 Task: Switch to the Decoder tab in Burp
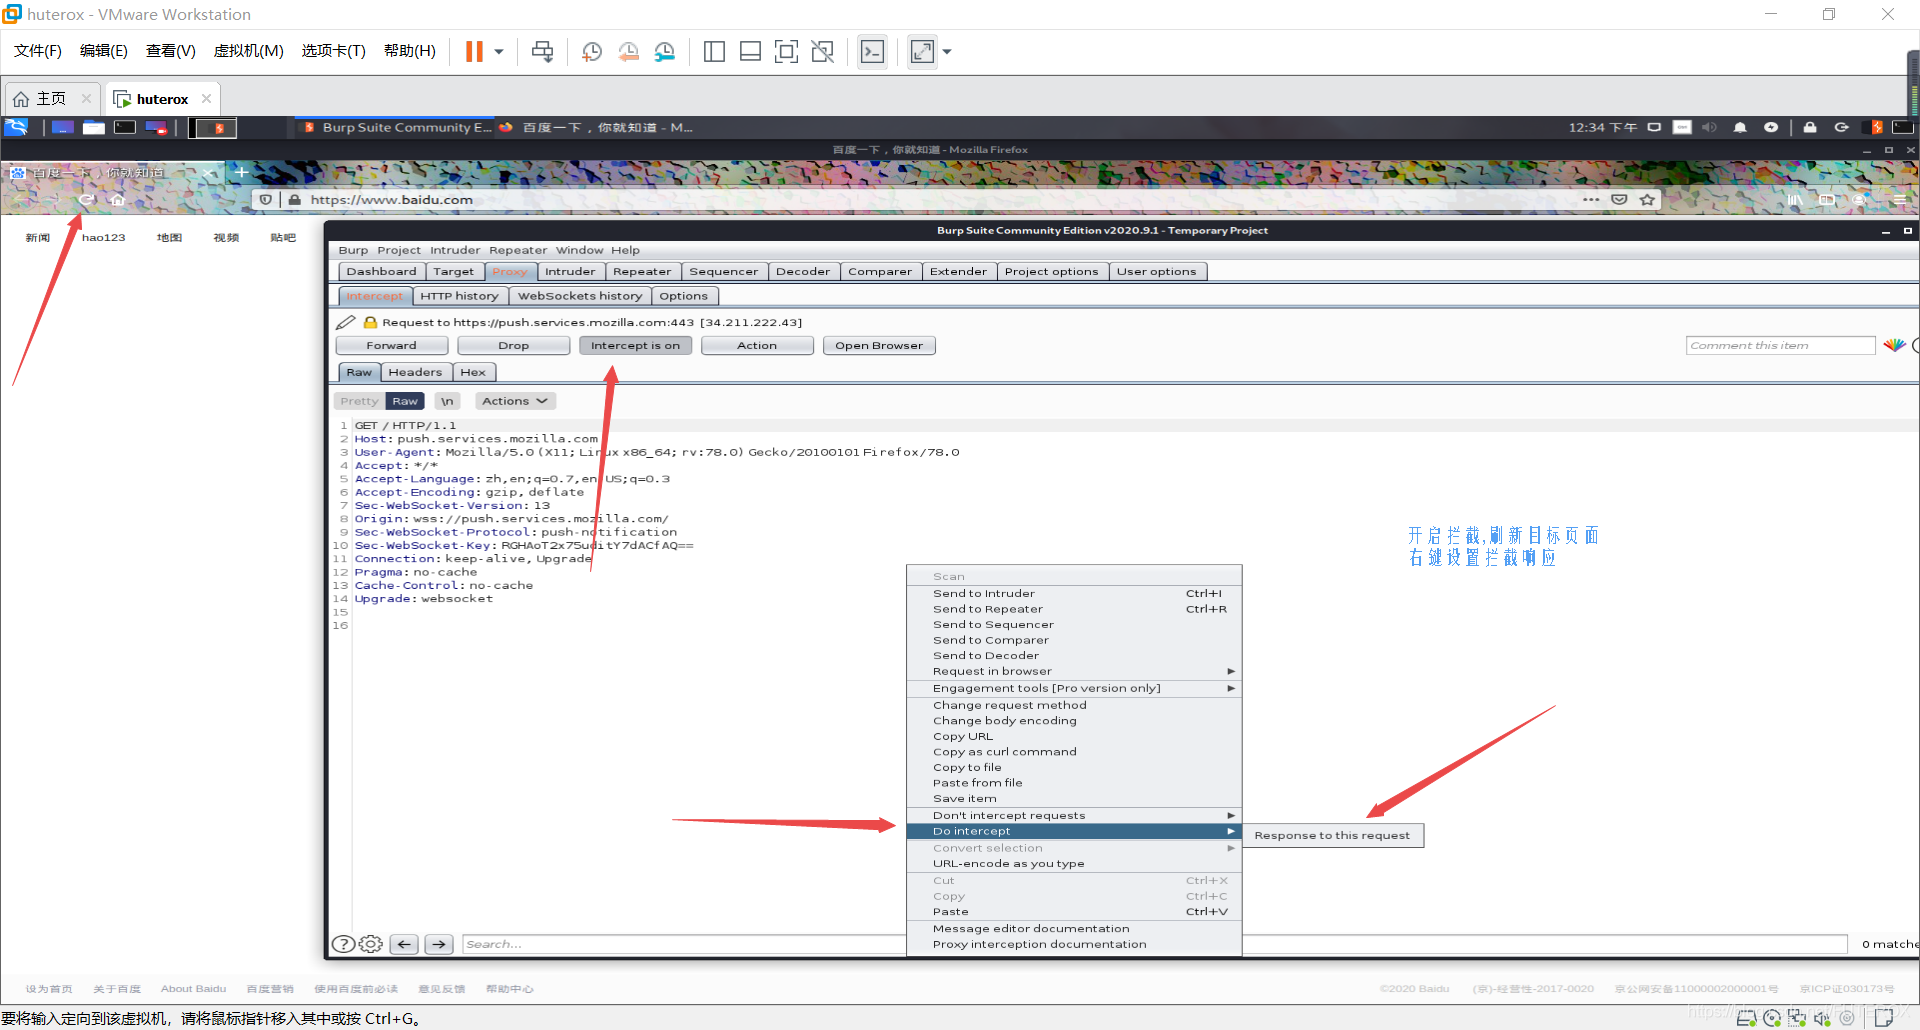pos(803,271)
